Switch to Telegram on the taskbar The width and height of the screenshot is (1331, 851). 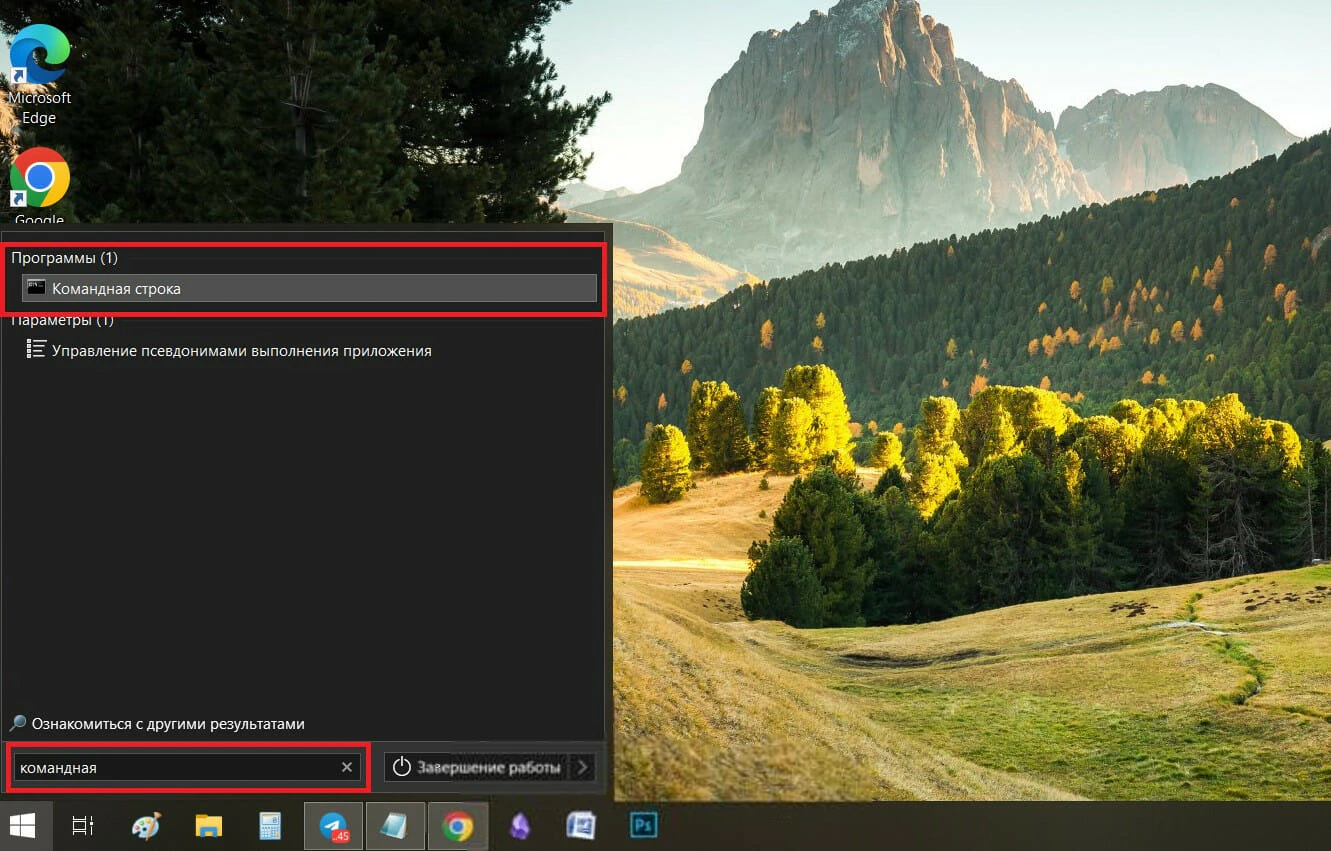(334, 826)
